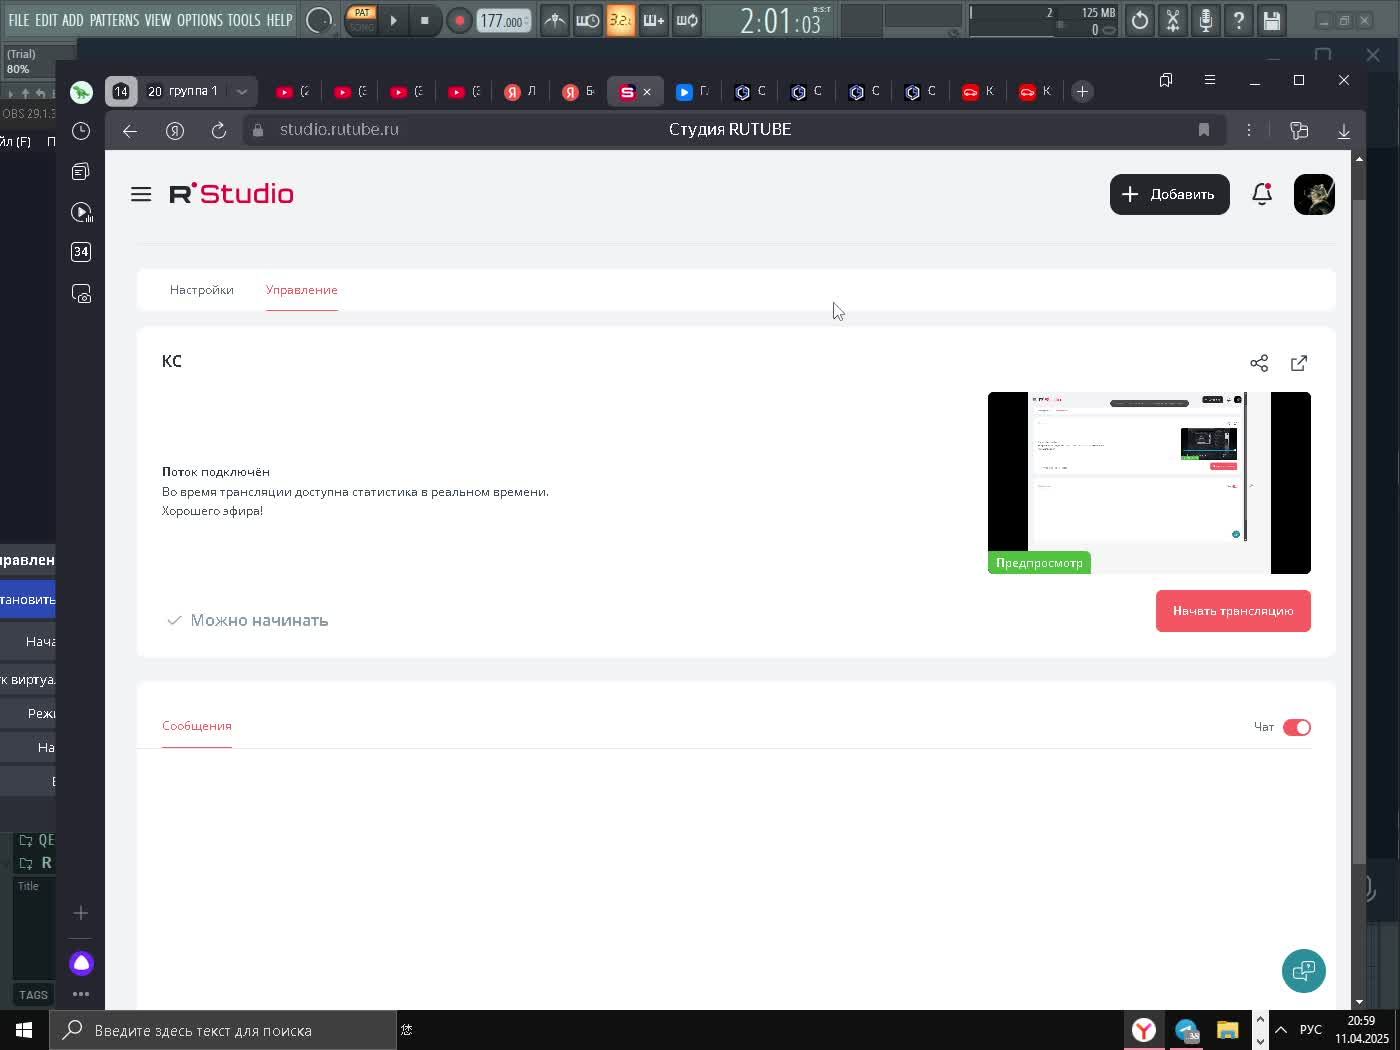
Task: Click the sidebar icon labeled 34
Action: pyautogui.click(x=81, y=252)
